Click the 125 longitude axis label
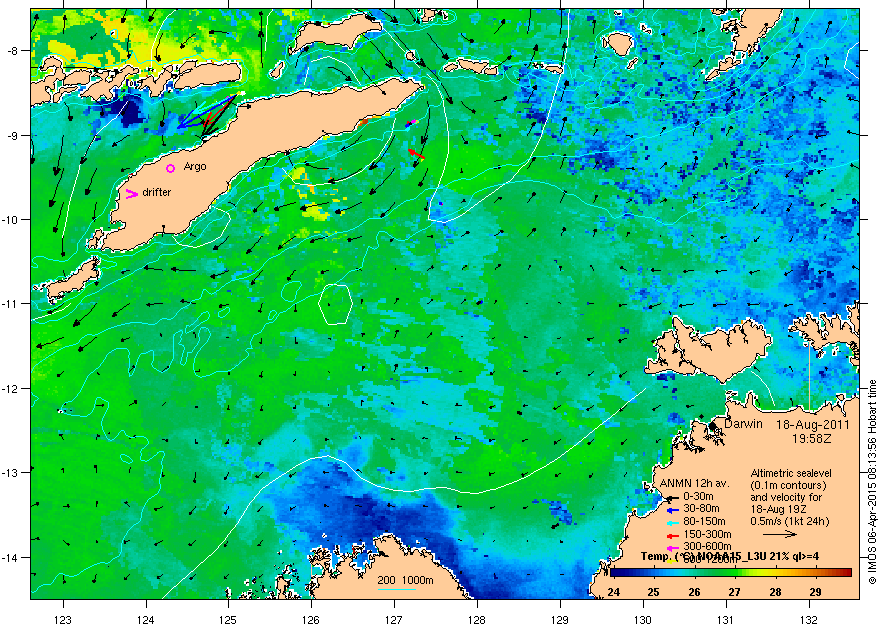Screen dimensions: 880x630 pos(228,620)
